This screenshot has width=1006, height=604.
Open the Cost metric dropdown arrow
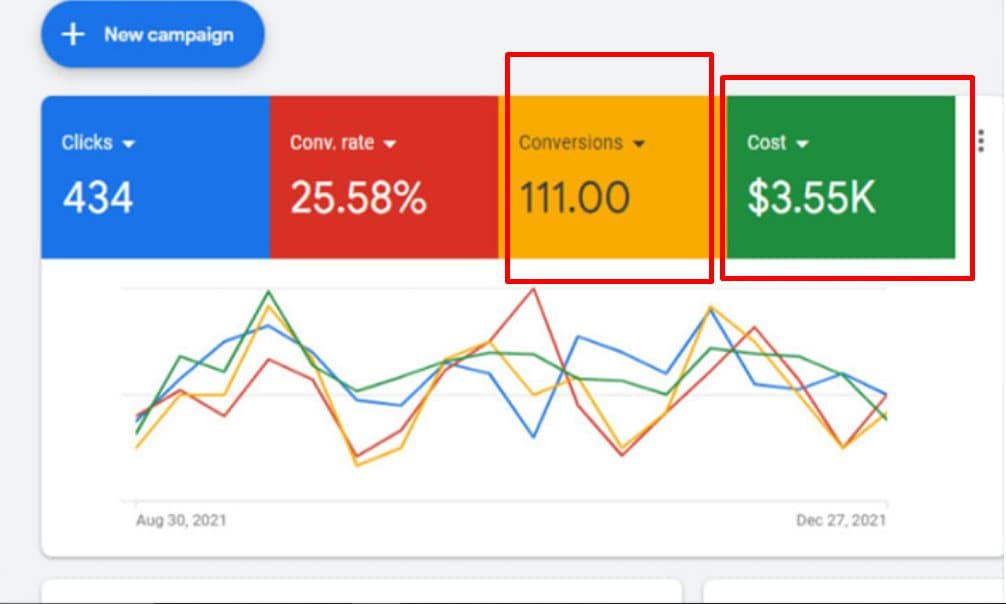(x=802, y=144)
